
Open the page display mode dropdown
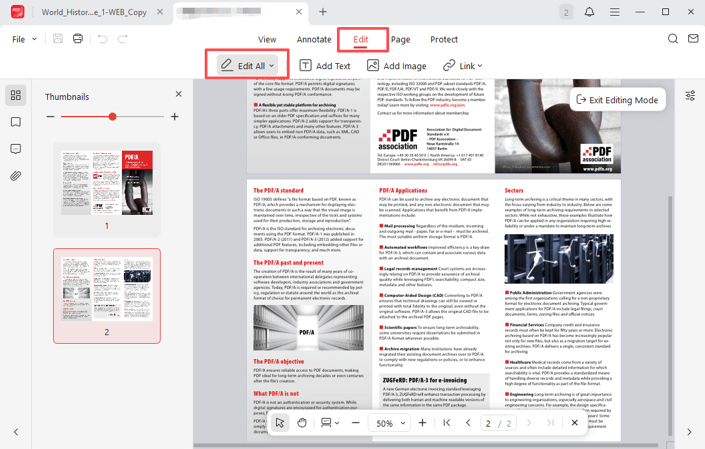pos(330,423)
